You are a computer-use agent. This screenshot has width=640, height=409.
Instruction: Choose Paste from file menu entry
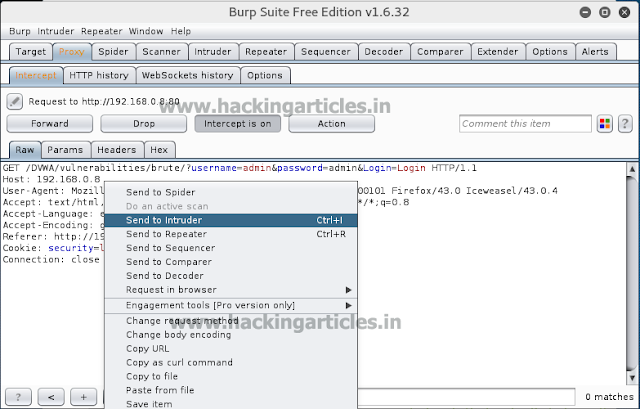coord(231,390)
